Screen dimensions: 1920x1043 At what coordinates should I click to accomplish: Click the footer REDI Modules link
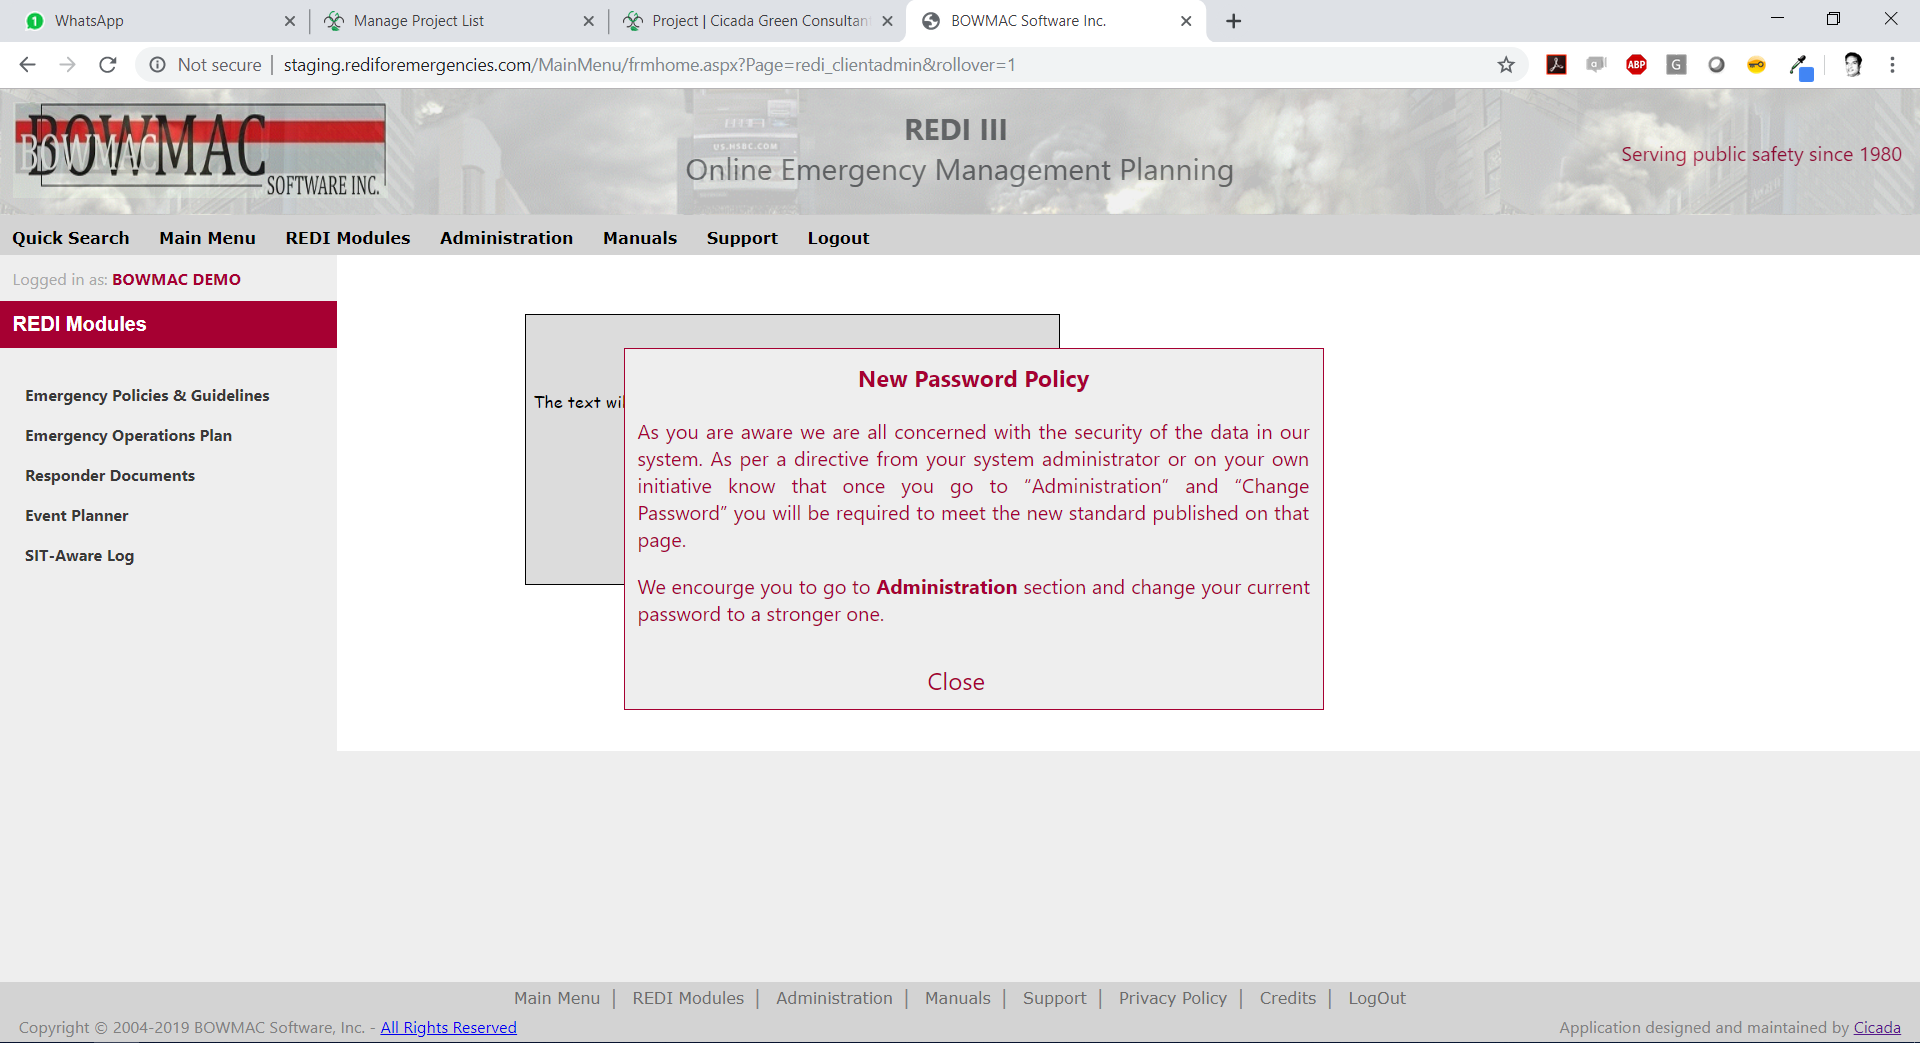(x=688, y=998)
